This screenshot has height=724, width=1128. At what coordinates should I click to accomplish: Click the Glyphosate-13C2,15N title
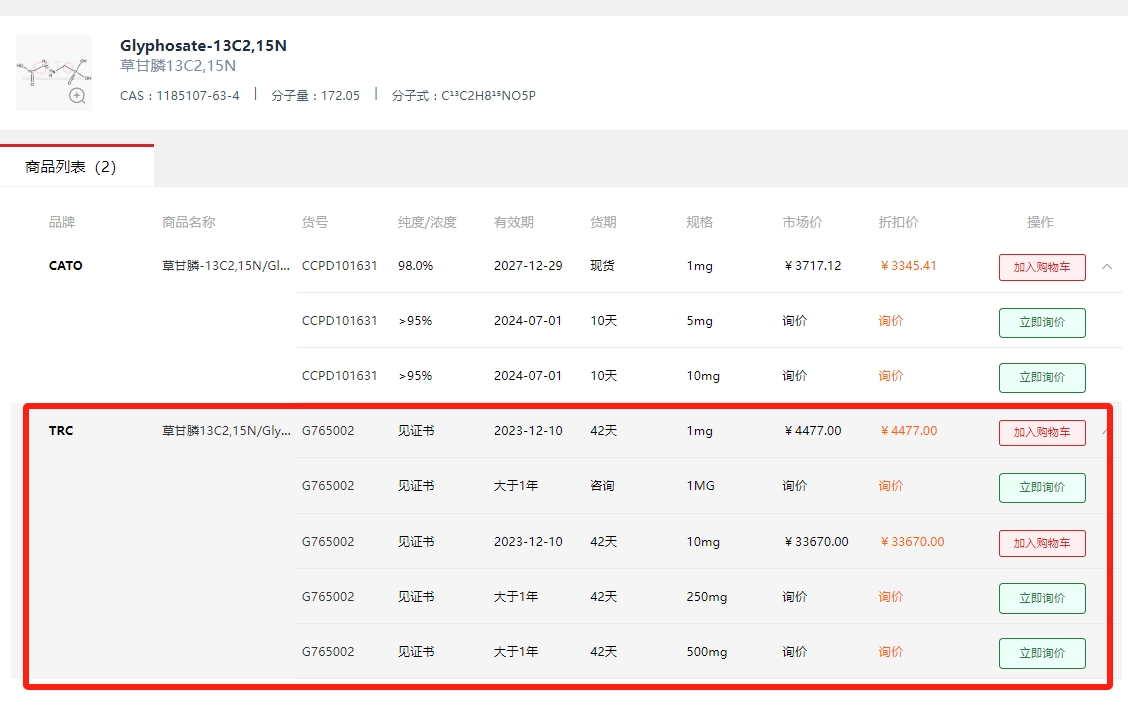[203, 45]
